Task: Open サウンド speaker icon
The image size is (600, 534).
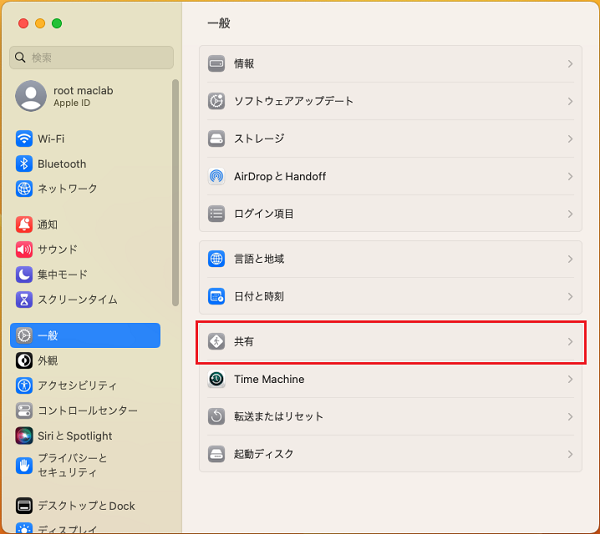Action: (24, 249)
